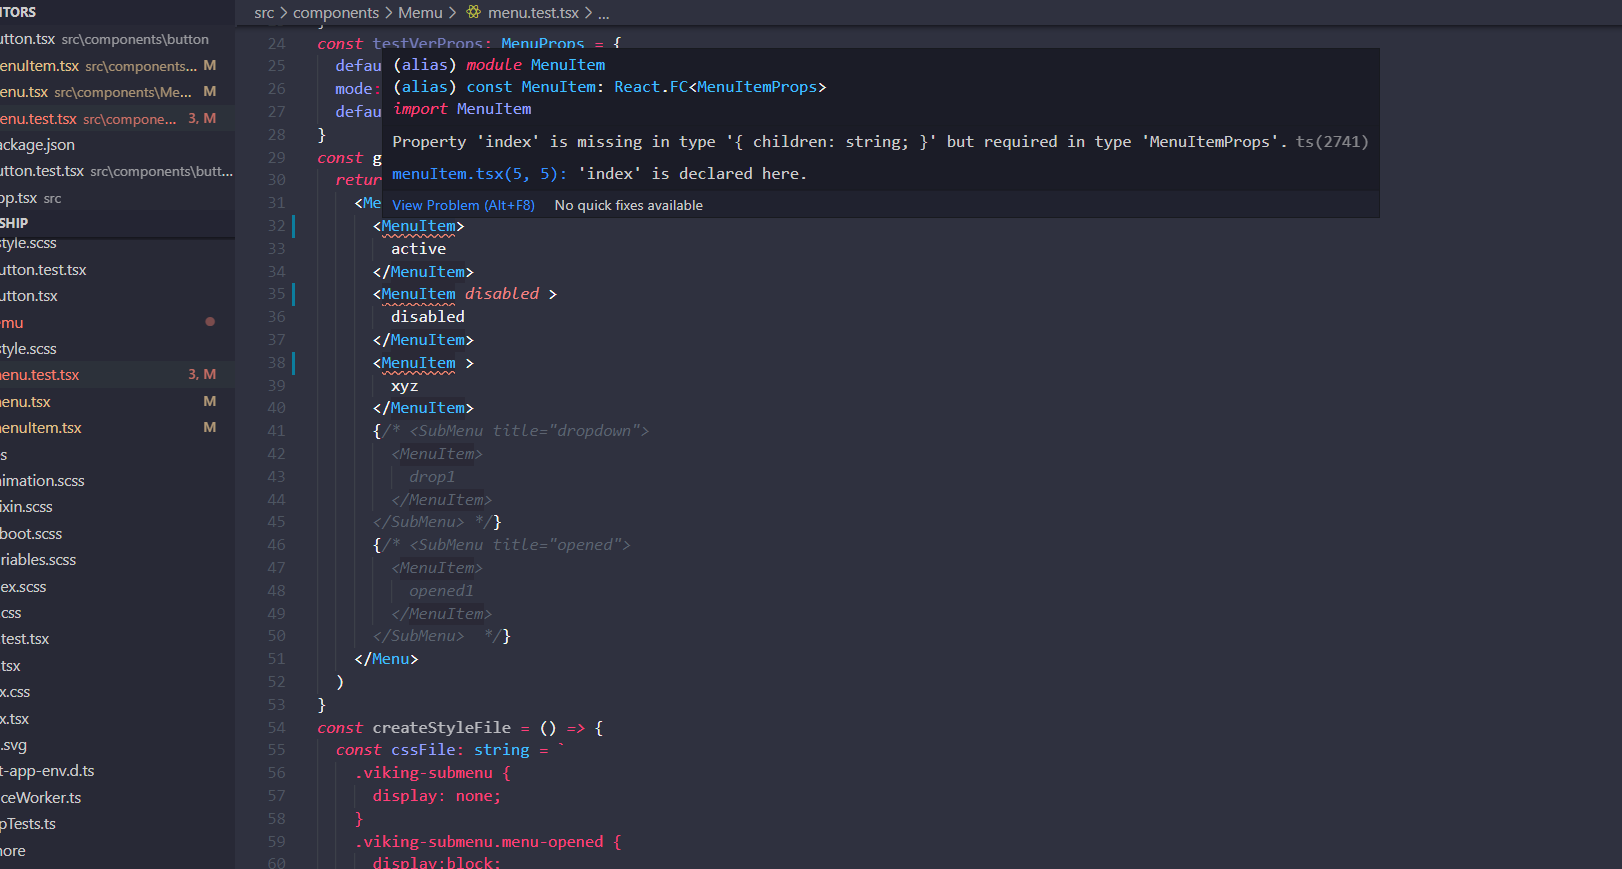Select menu.test.tsx with src\compone path in open editors
The width and height of the screenshot is (1622, 869).
pos(117,118)
